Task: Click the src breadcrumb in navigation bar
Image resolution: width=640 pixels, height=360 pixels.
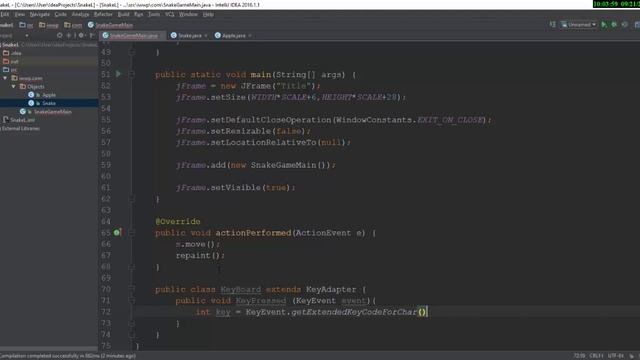Action: coord(27,25)
